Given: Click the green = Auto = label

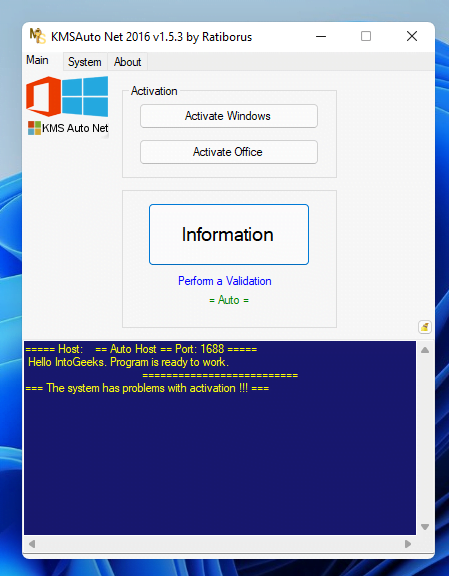Looking at the screenshot, I should pyautogui.click(x=229, y=300).
